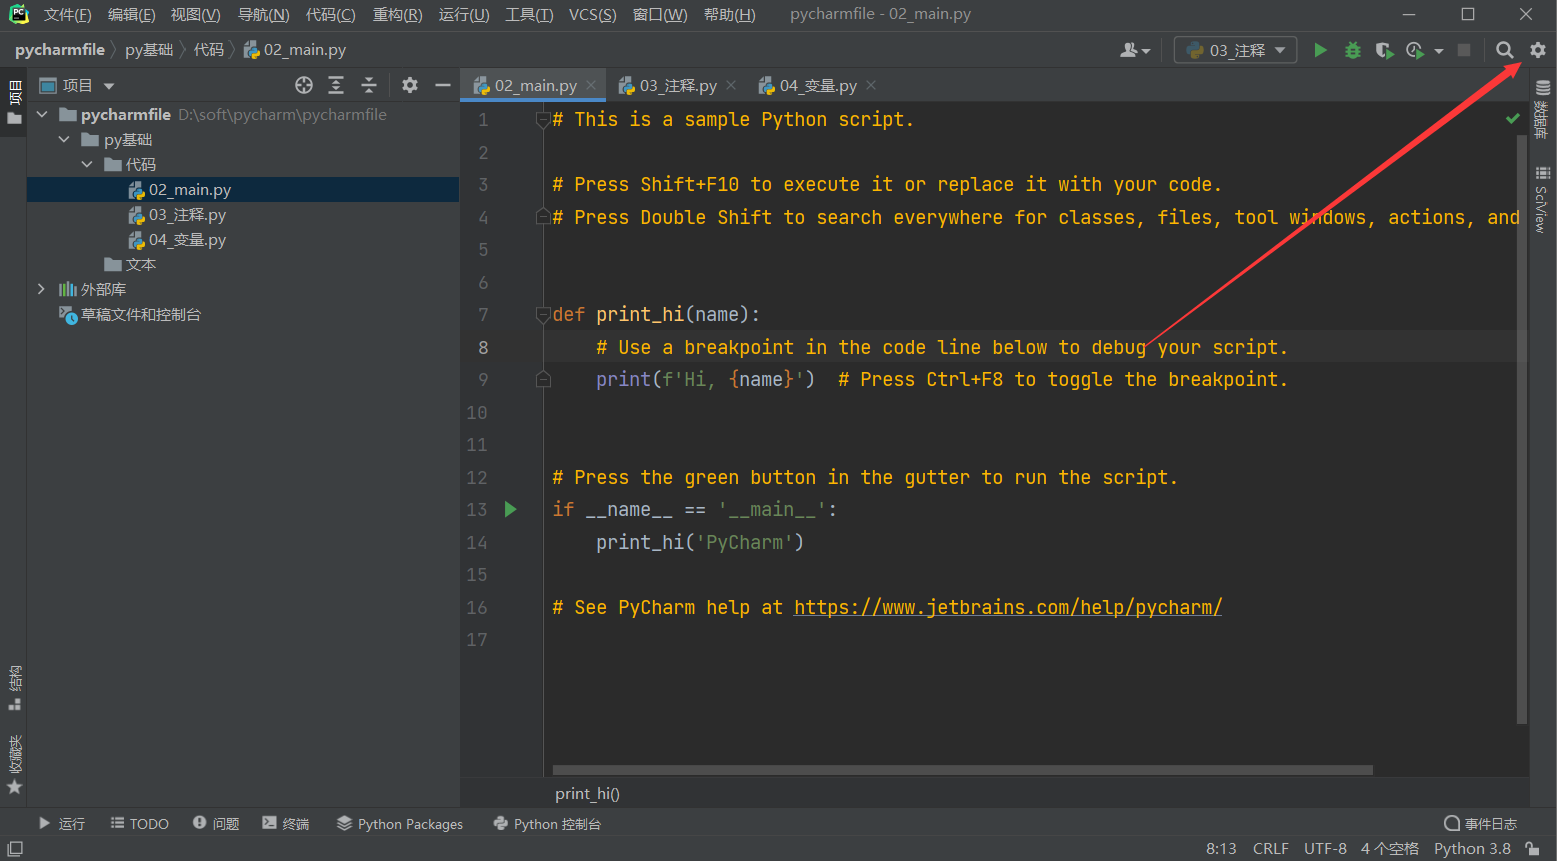Click the 8:13 cursor position indicator
Image resolution: width=1557 pixels, height=861 pixels.
1221,849
